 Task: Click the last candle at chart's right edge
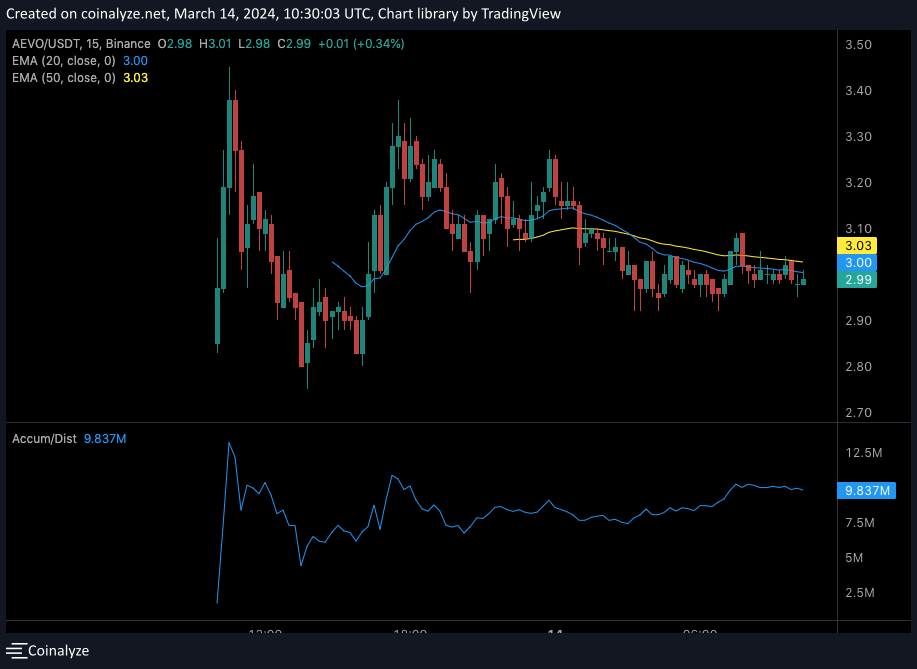803,282
